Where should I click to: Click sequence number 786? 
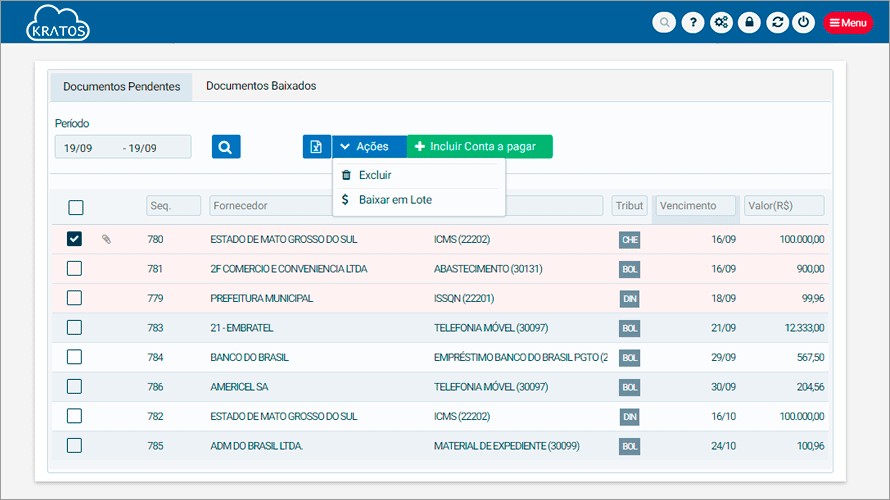tap(156, 387)
